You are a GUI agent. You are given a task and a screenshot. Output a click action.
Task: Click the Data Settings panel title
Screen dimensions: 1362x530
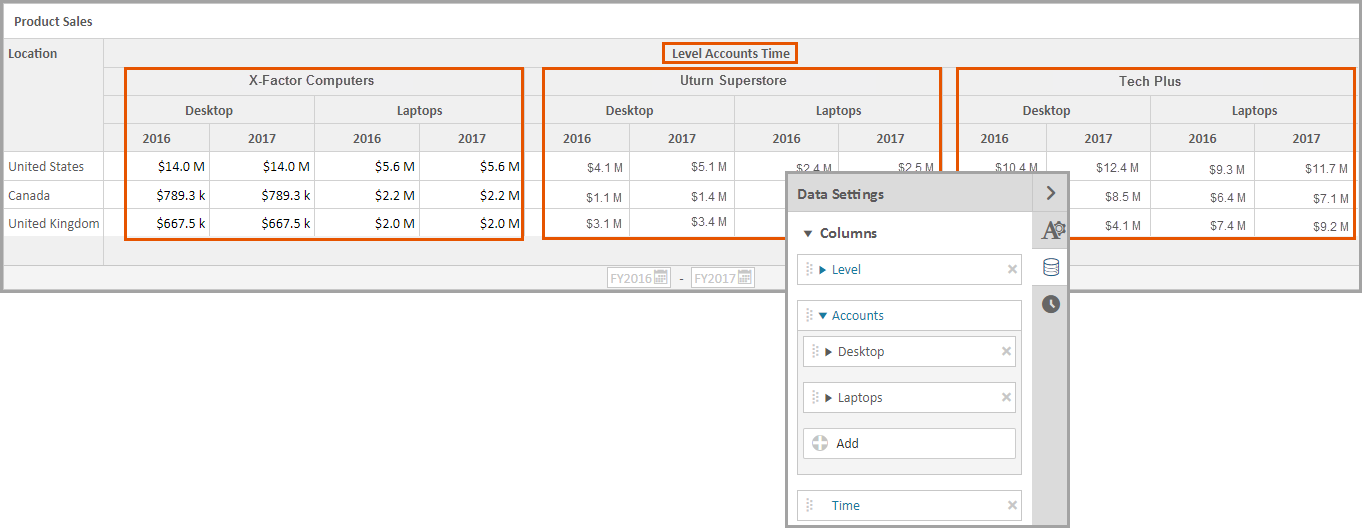coord(840,194)
